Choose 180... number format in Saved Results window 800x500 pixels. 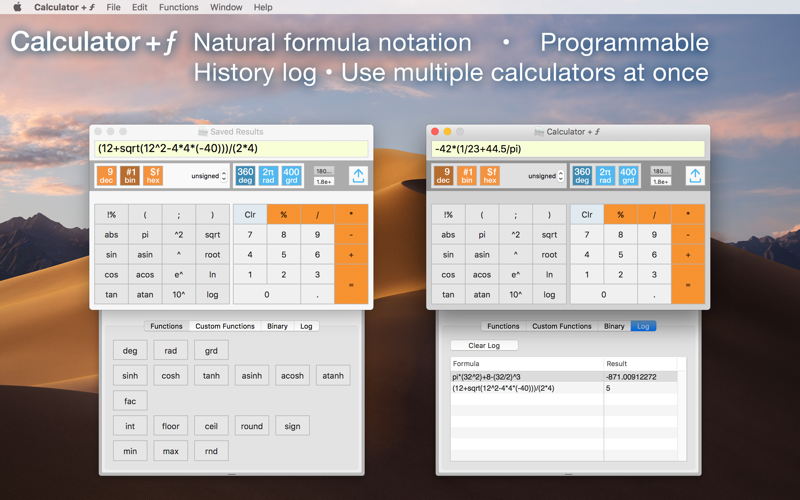[324, 171]
